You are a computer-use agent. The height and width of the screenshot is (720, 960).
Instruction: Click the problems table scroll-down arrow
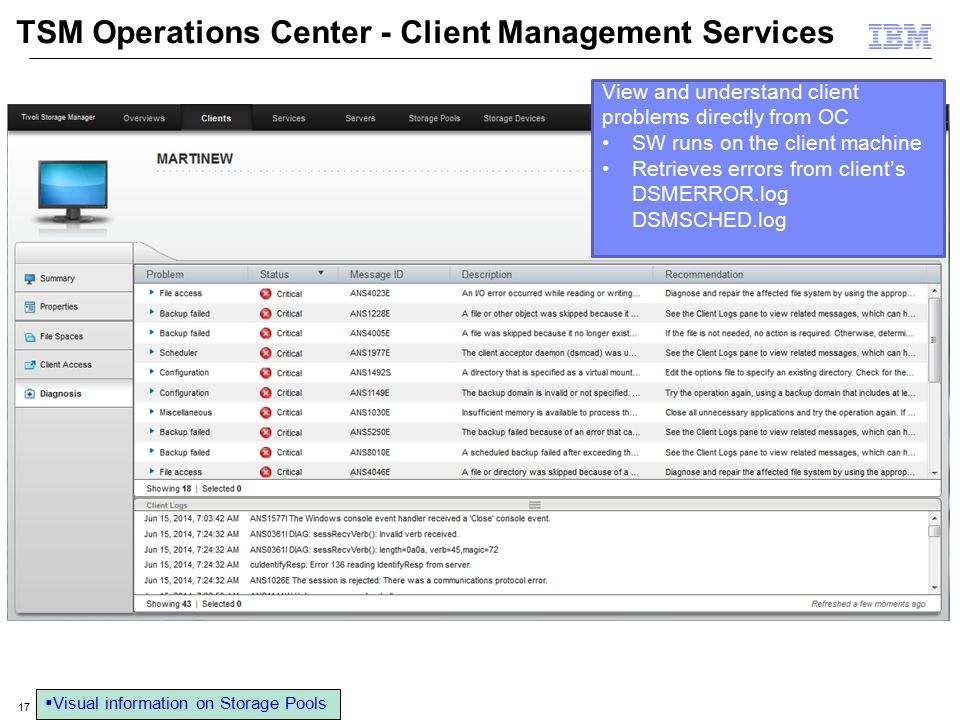(x=934, y=473)
